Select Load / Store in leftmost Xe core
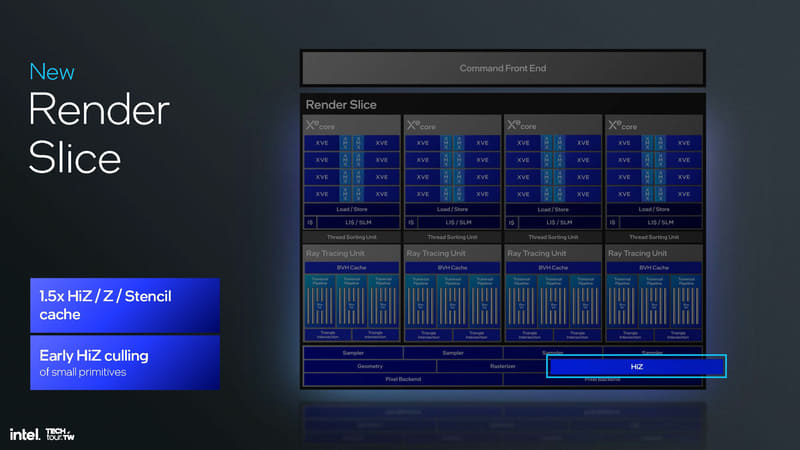 click(352, 209)
